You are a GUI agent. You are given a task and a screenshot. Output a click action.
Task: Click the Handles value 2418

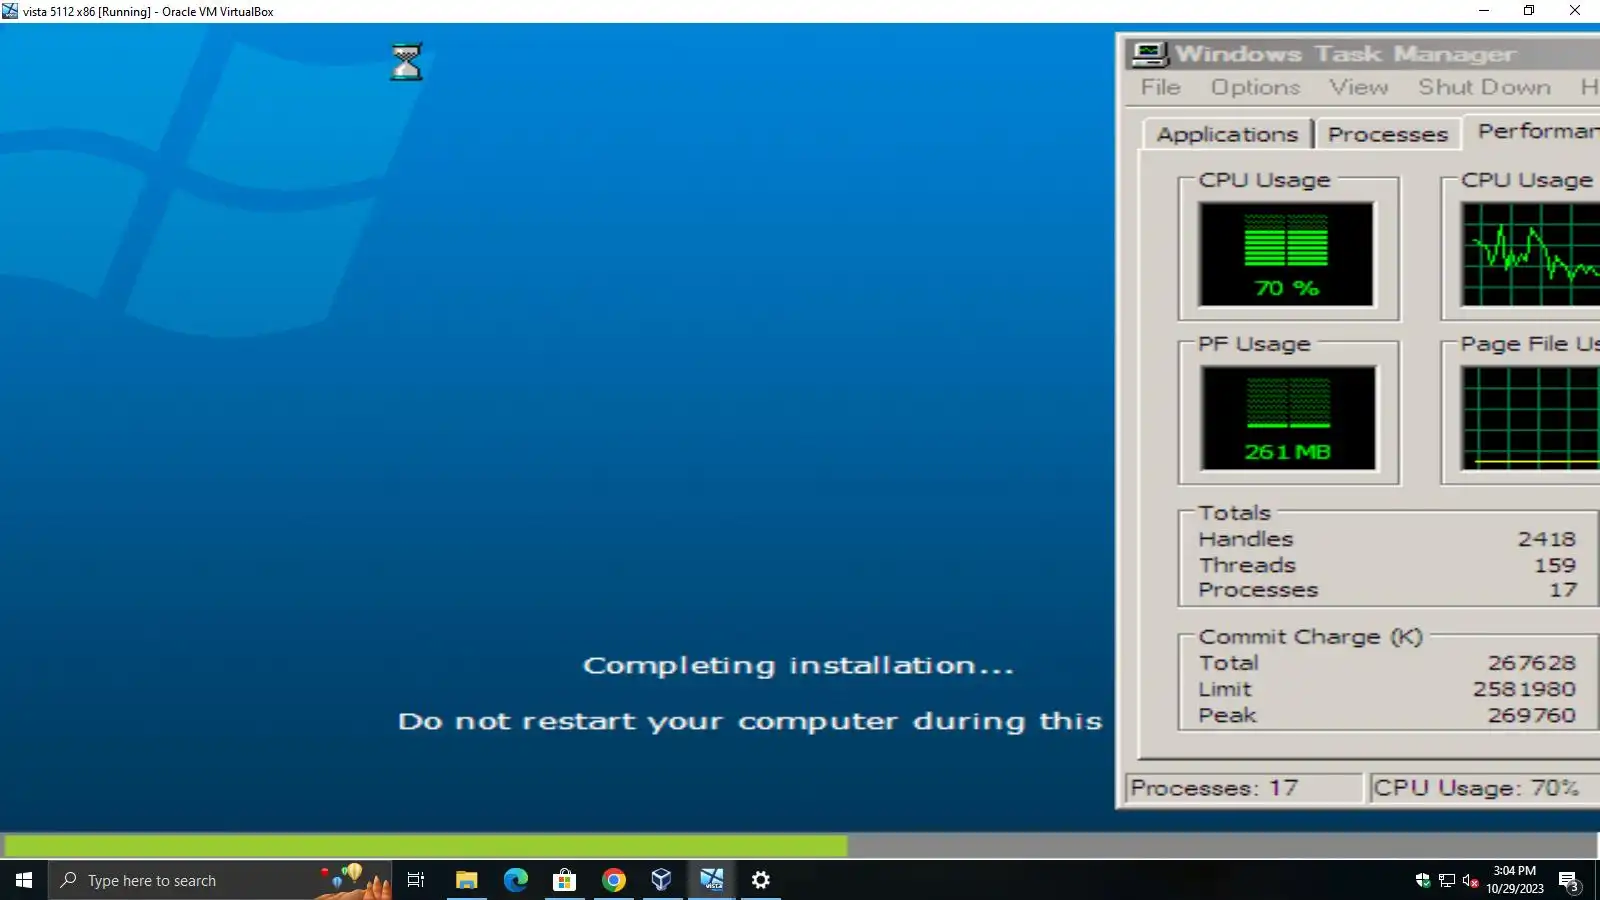tap(1546, 539)
